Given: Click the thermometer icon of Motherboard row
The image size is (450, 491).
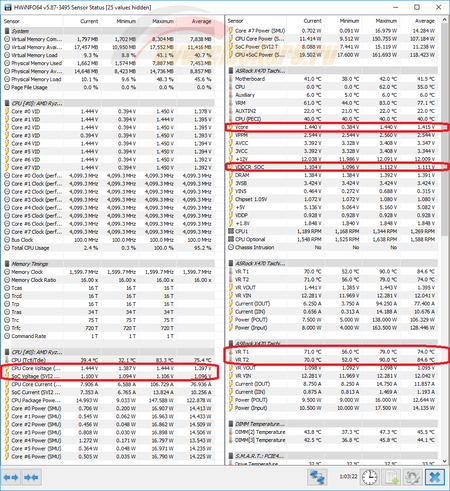Looking at the screenshot, I should click(231, 79).
